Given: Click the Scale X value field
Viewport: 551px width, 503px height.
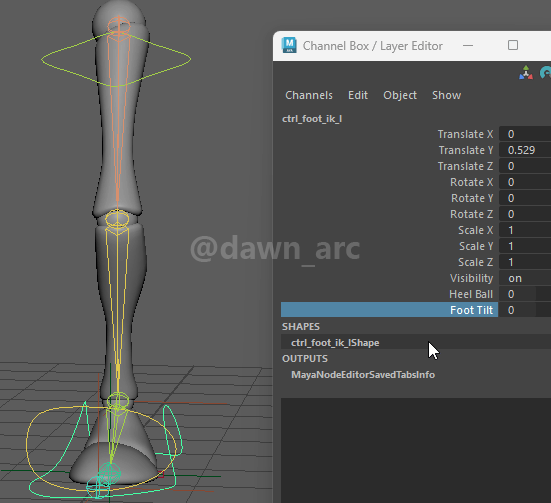Looking at the screenshot, I should [525, 230].
